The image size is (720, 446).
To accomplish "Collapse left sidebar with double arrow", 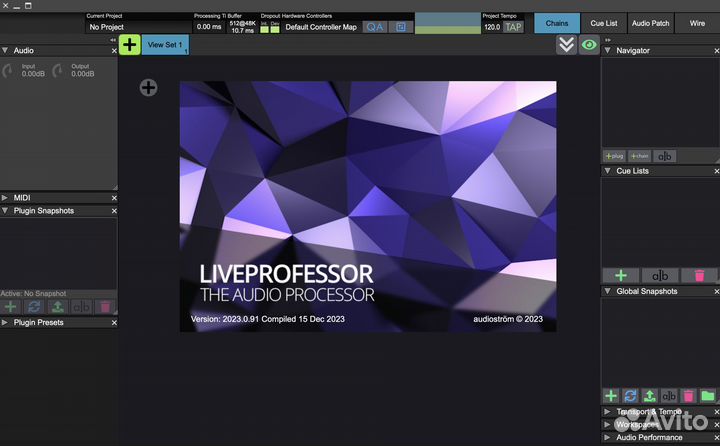I will 113,40.
